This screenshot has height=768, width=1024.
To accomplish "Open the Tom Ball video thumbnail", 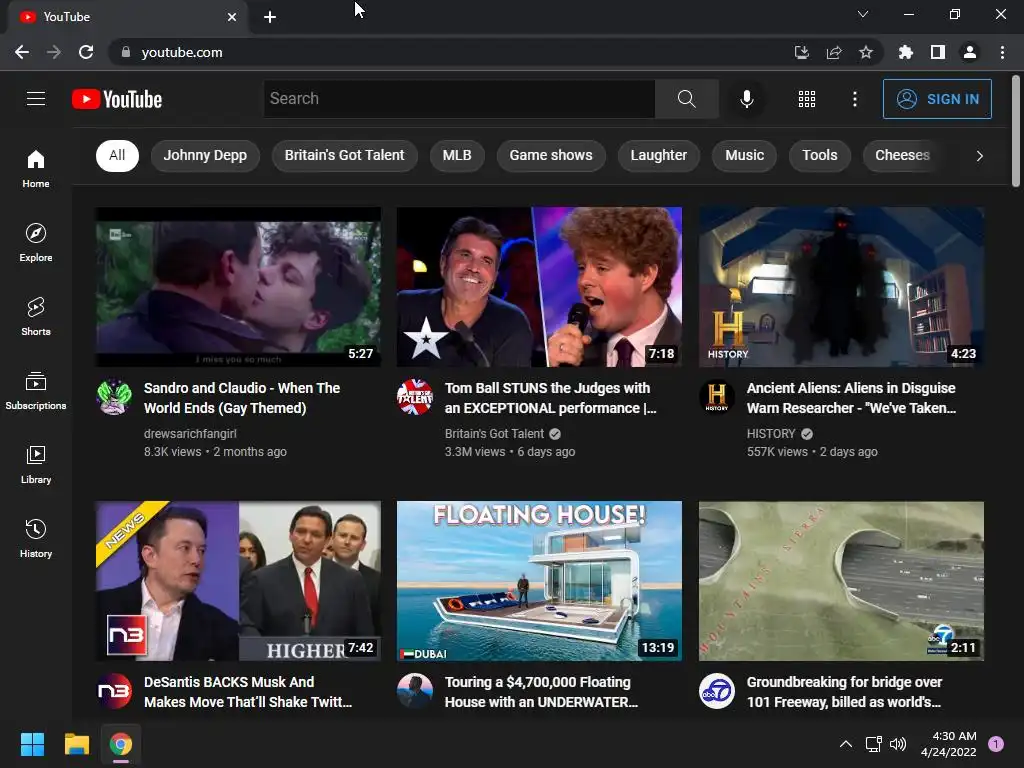I will click(x=539, y=287).
